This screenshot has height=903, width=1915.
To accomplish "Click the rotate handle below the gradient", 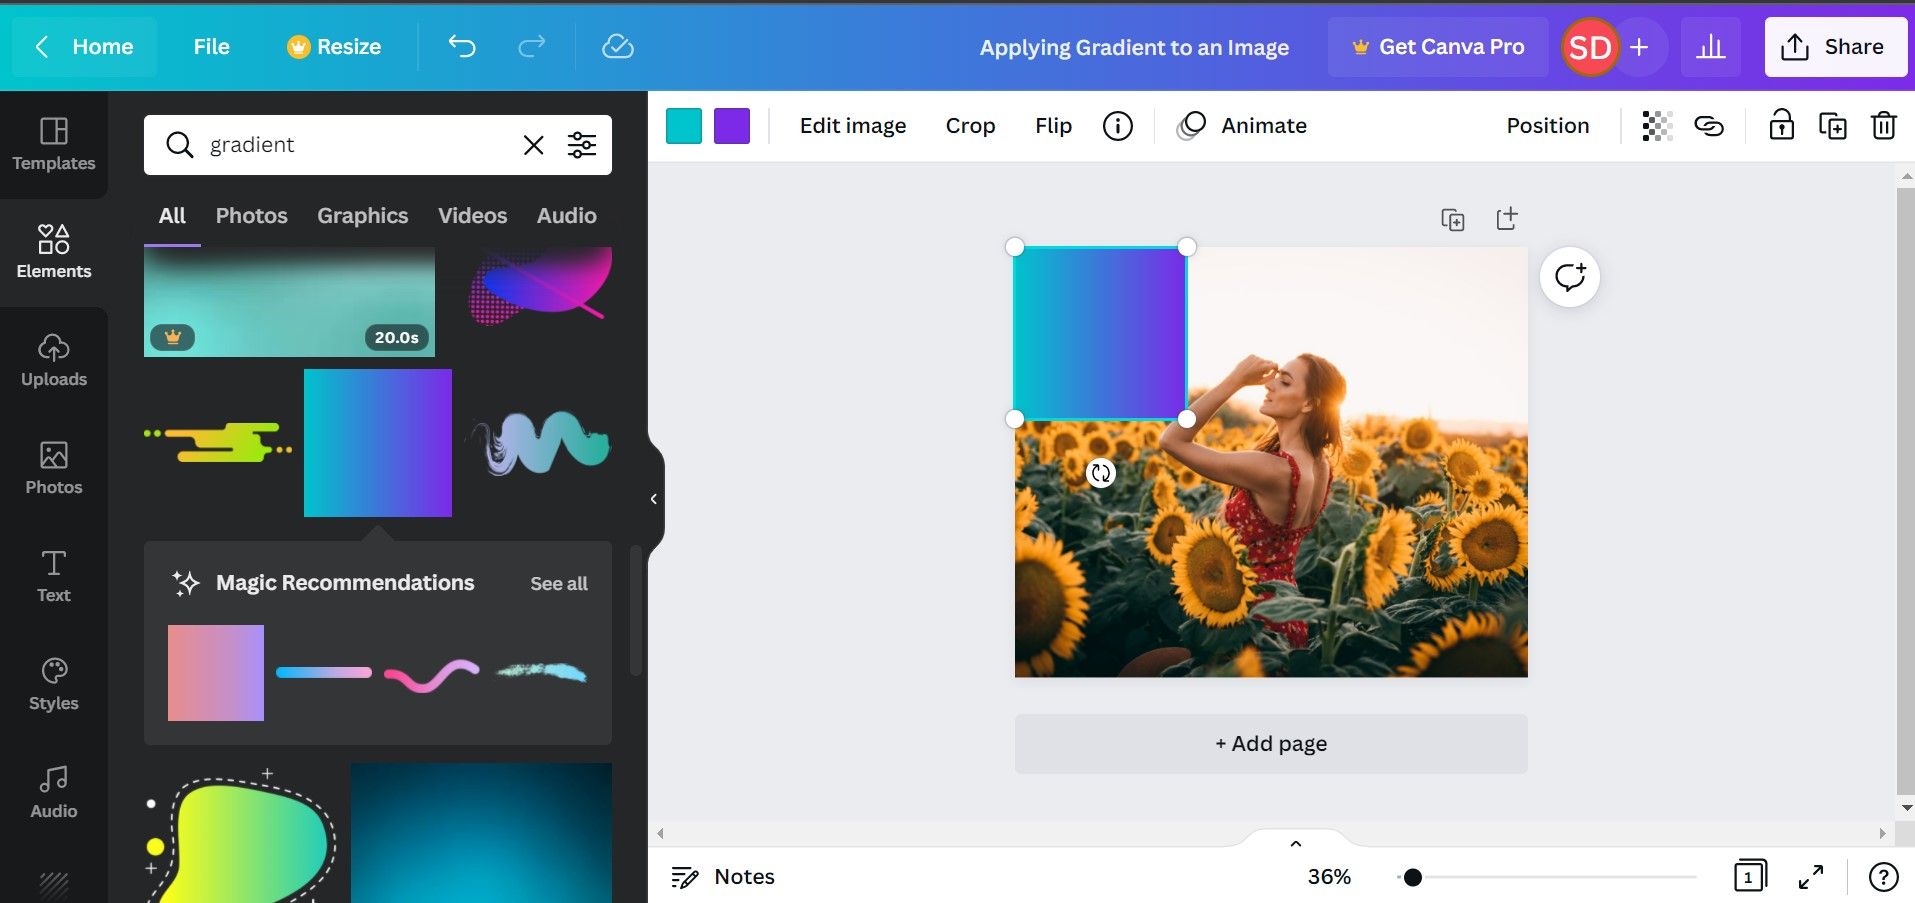I will pyautogui.click(x=1101, y=473).
